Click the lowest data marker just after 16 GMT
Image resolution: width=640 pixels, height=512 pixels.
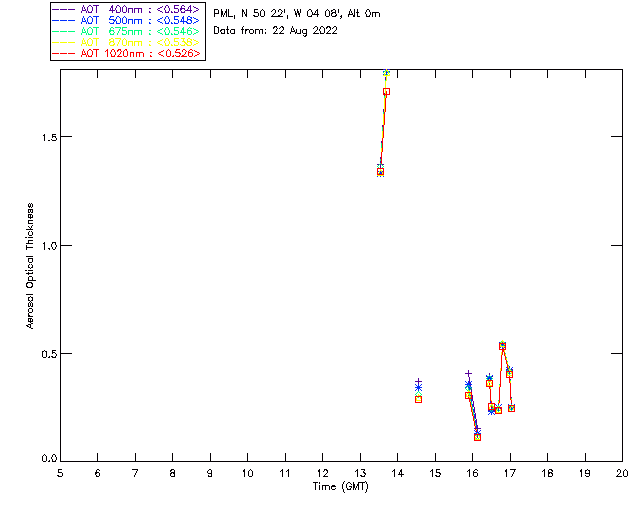pos(477,437)
